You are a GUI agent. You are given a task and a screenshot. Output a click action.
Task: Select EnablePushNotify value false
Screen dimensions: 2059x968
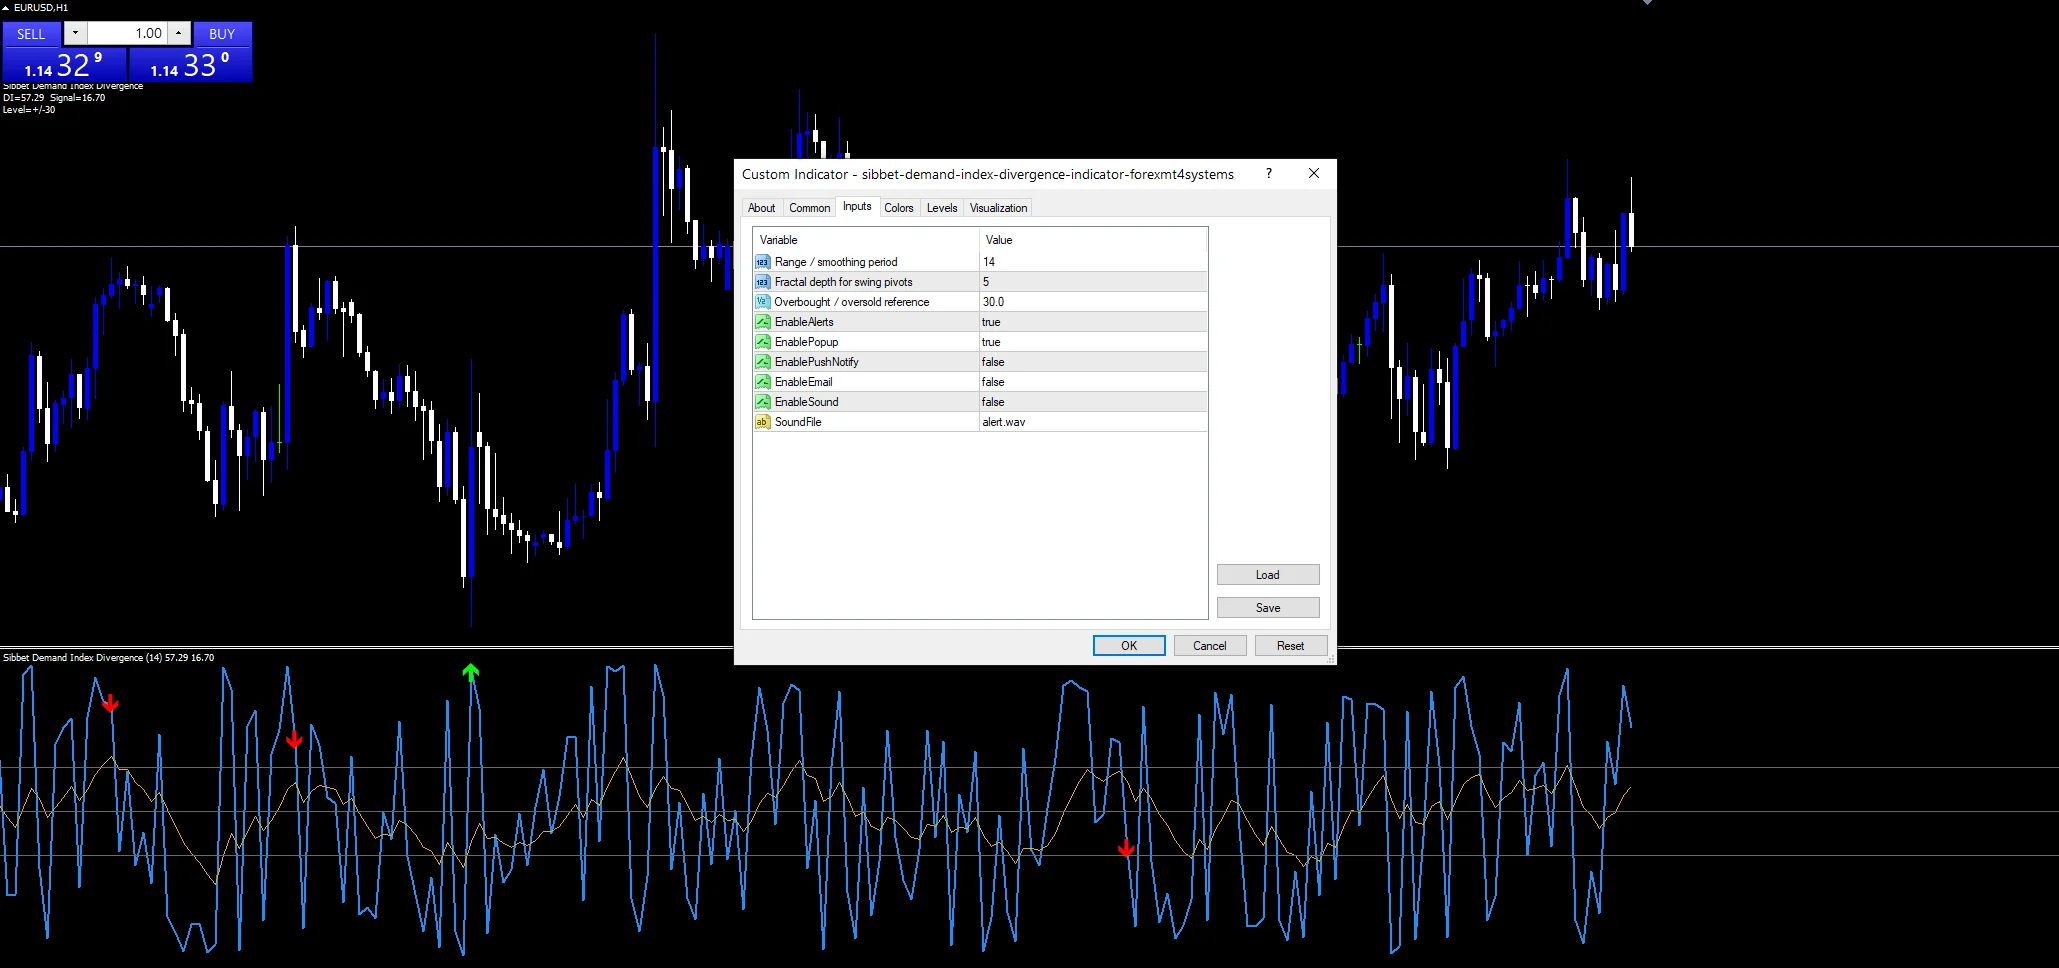[1093, 362]
